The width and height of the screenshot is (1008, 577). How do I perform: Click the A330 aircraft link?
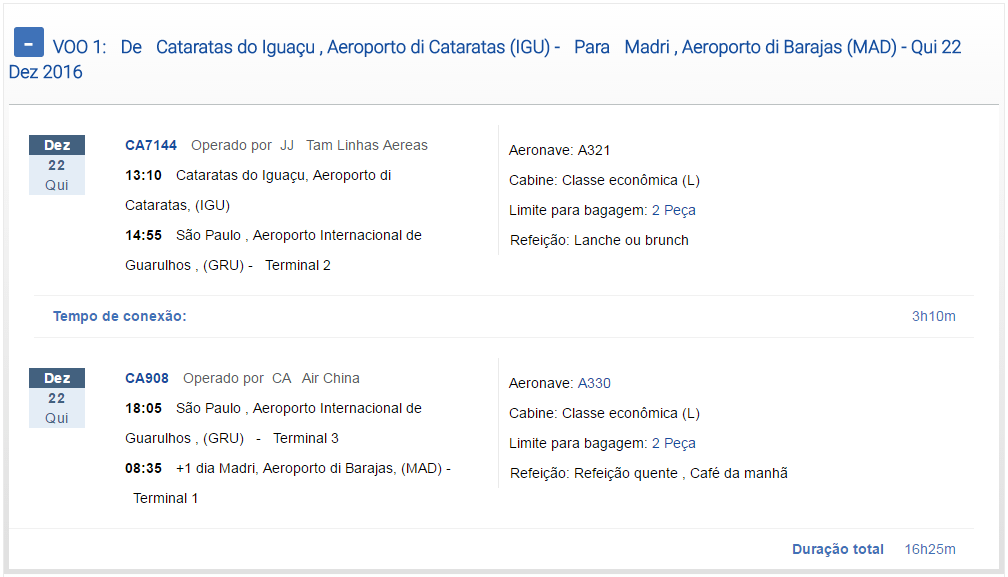click(x=594, y=383)
